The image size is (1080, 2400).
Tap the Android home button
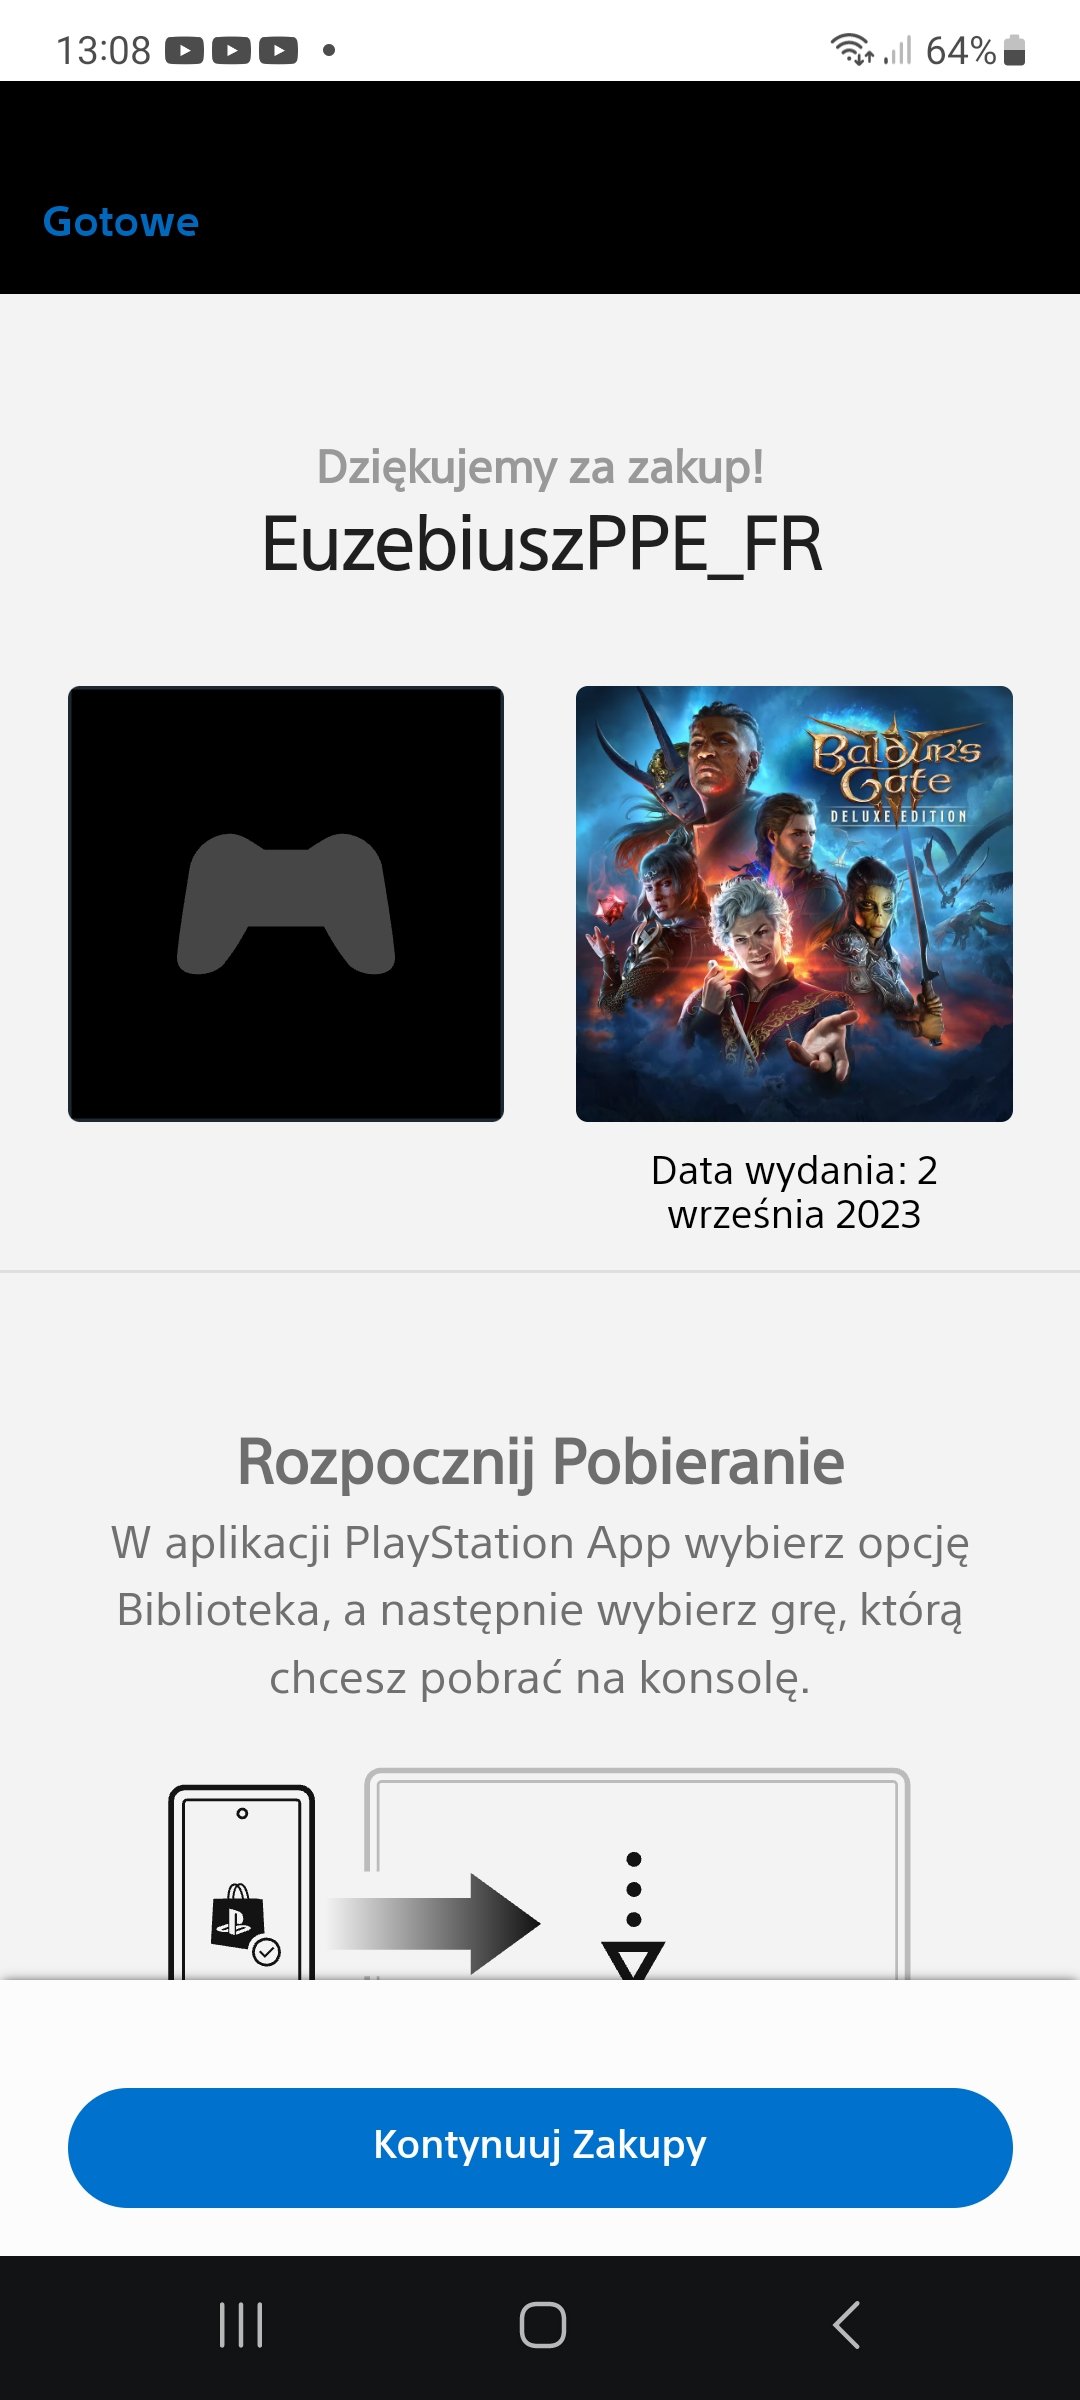coord(543,2325)
